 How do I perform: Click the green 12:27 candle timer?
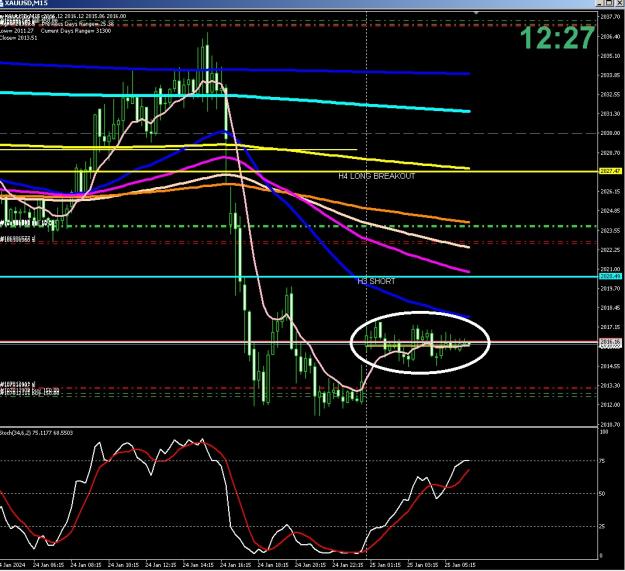[x=557, y=38]
